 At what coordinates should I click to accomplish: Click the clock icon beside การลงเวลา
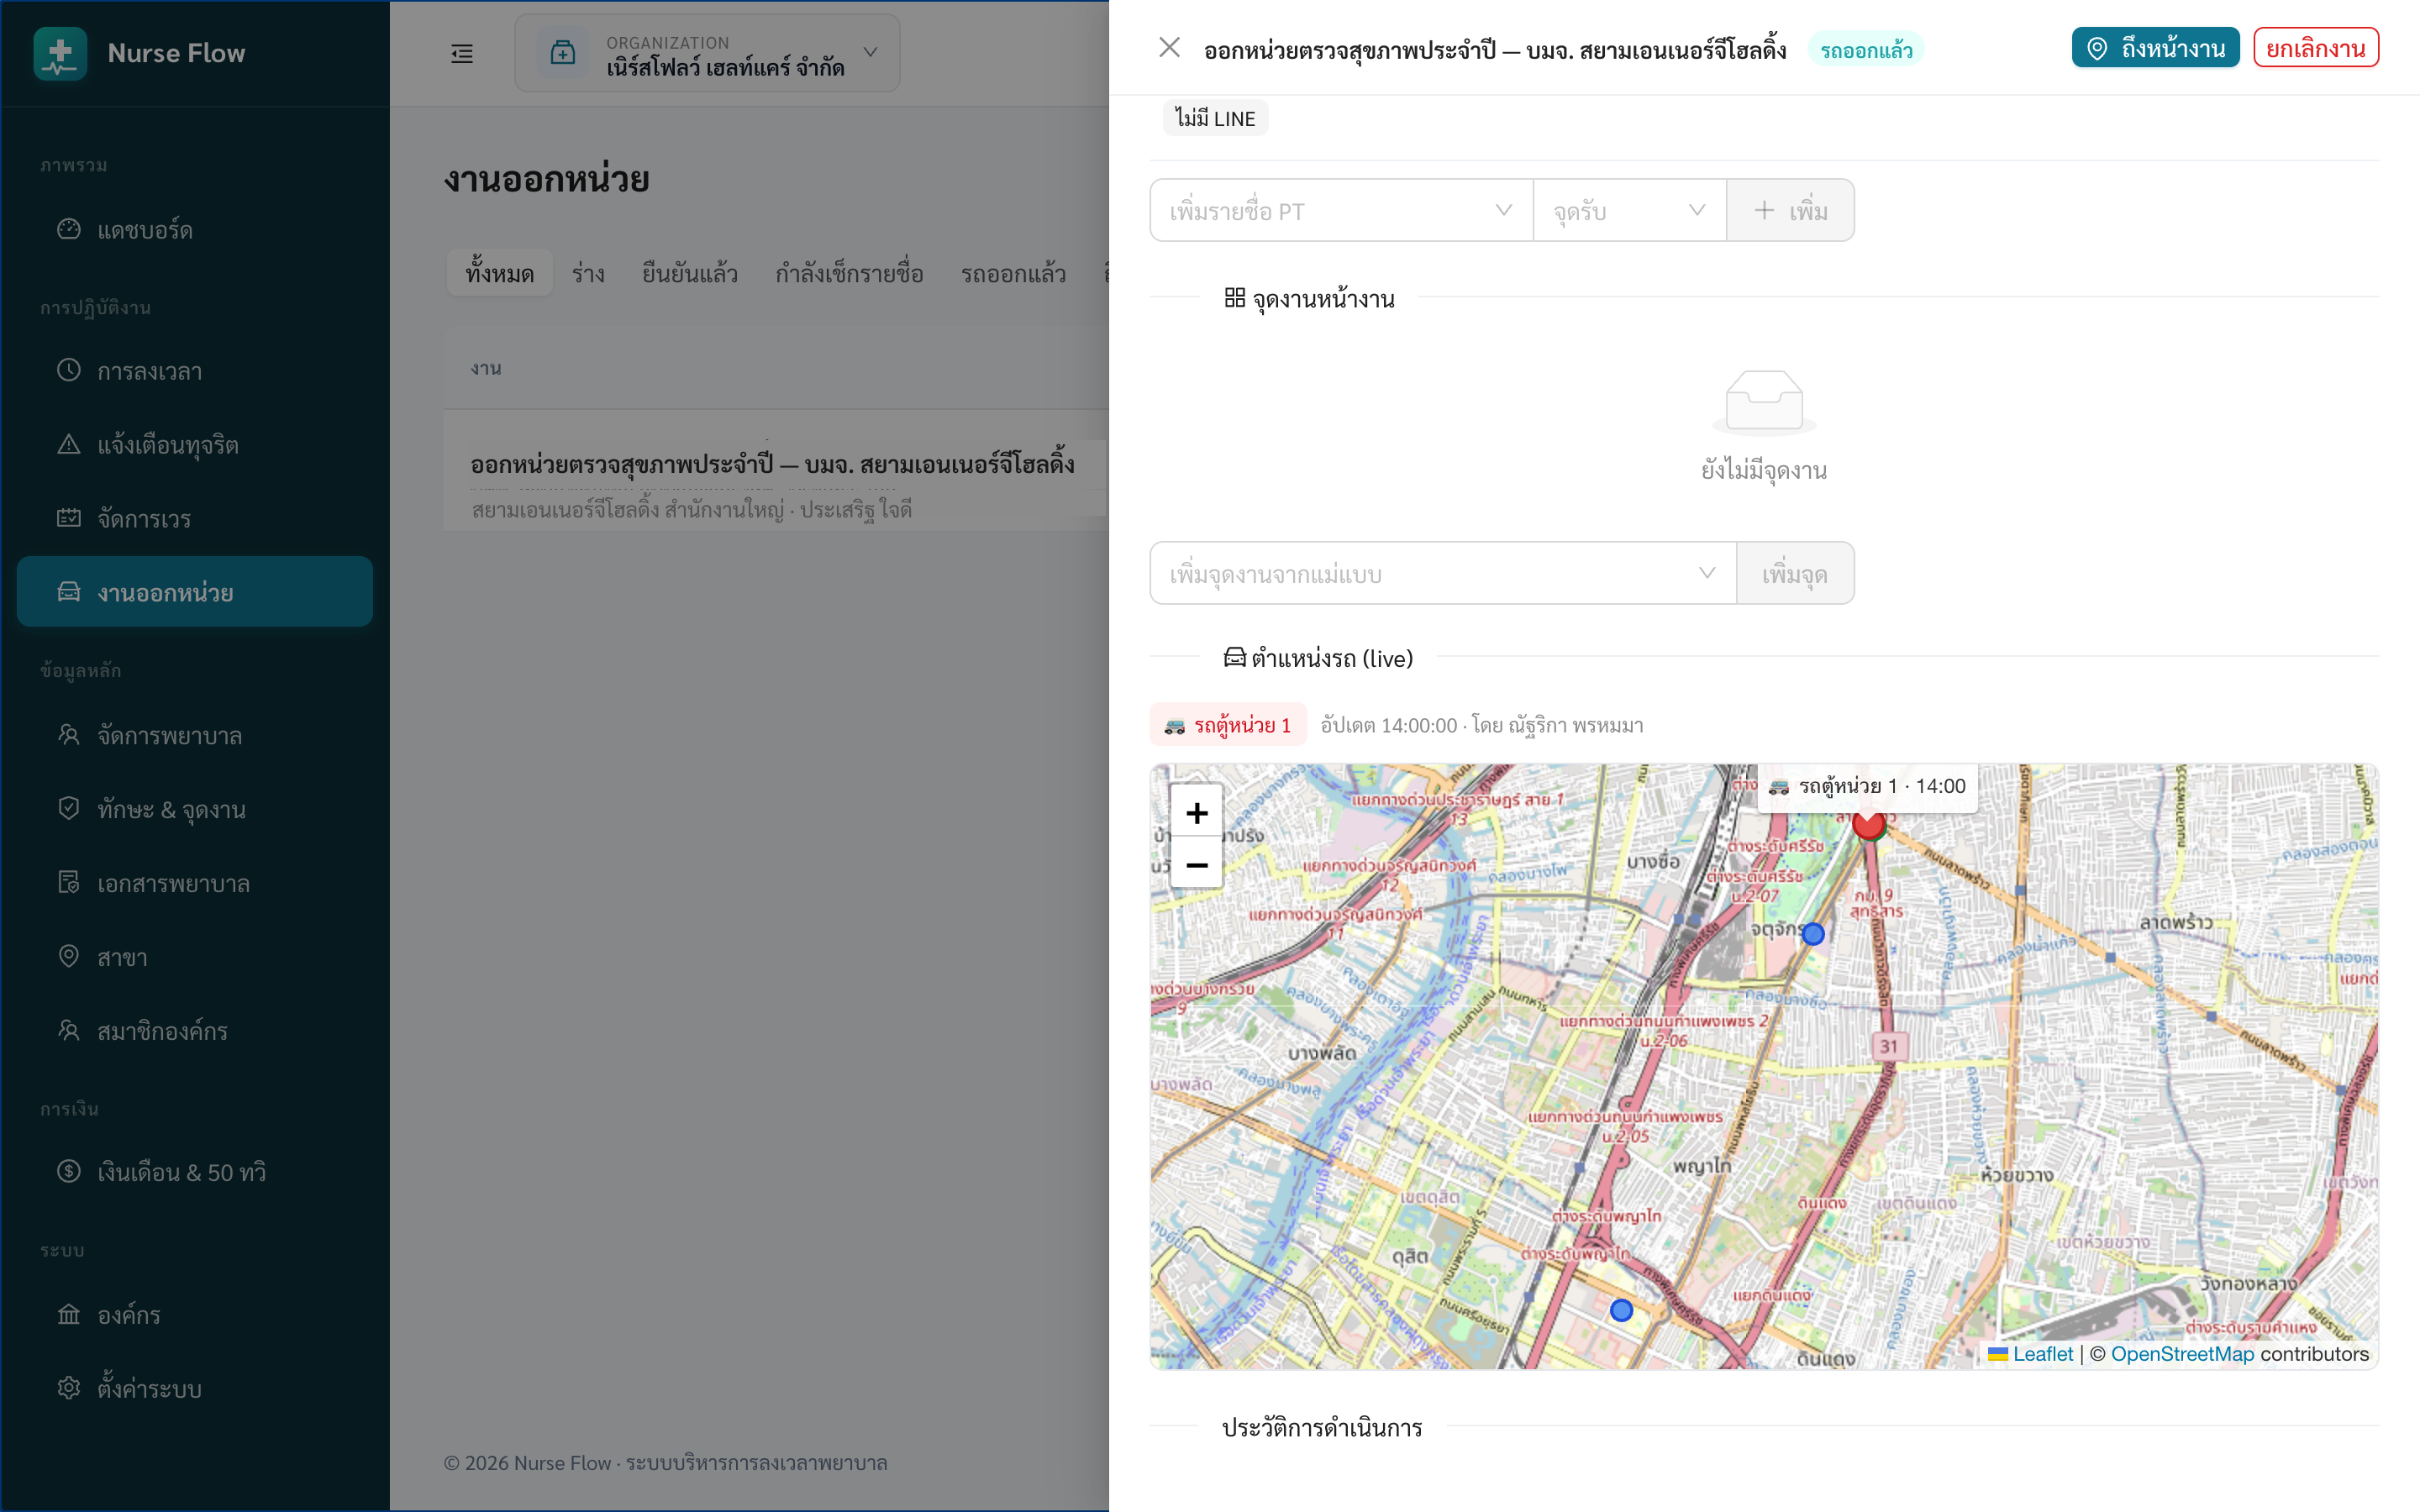click(69, 370)
